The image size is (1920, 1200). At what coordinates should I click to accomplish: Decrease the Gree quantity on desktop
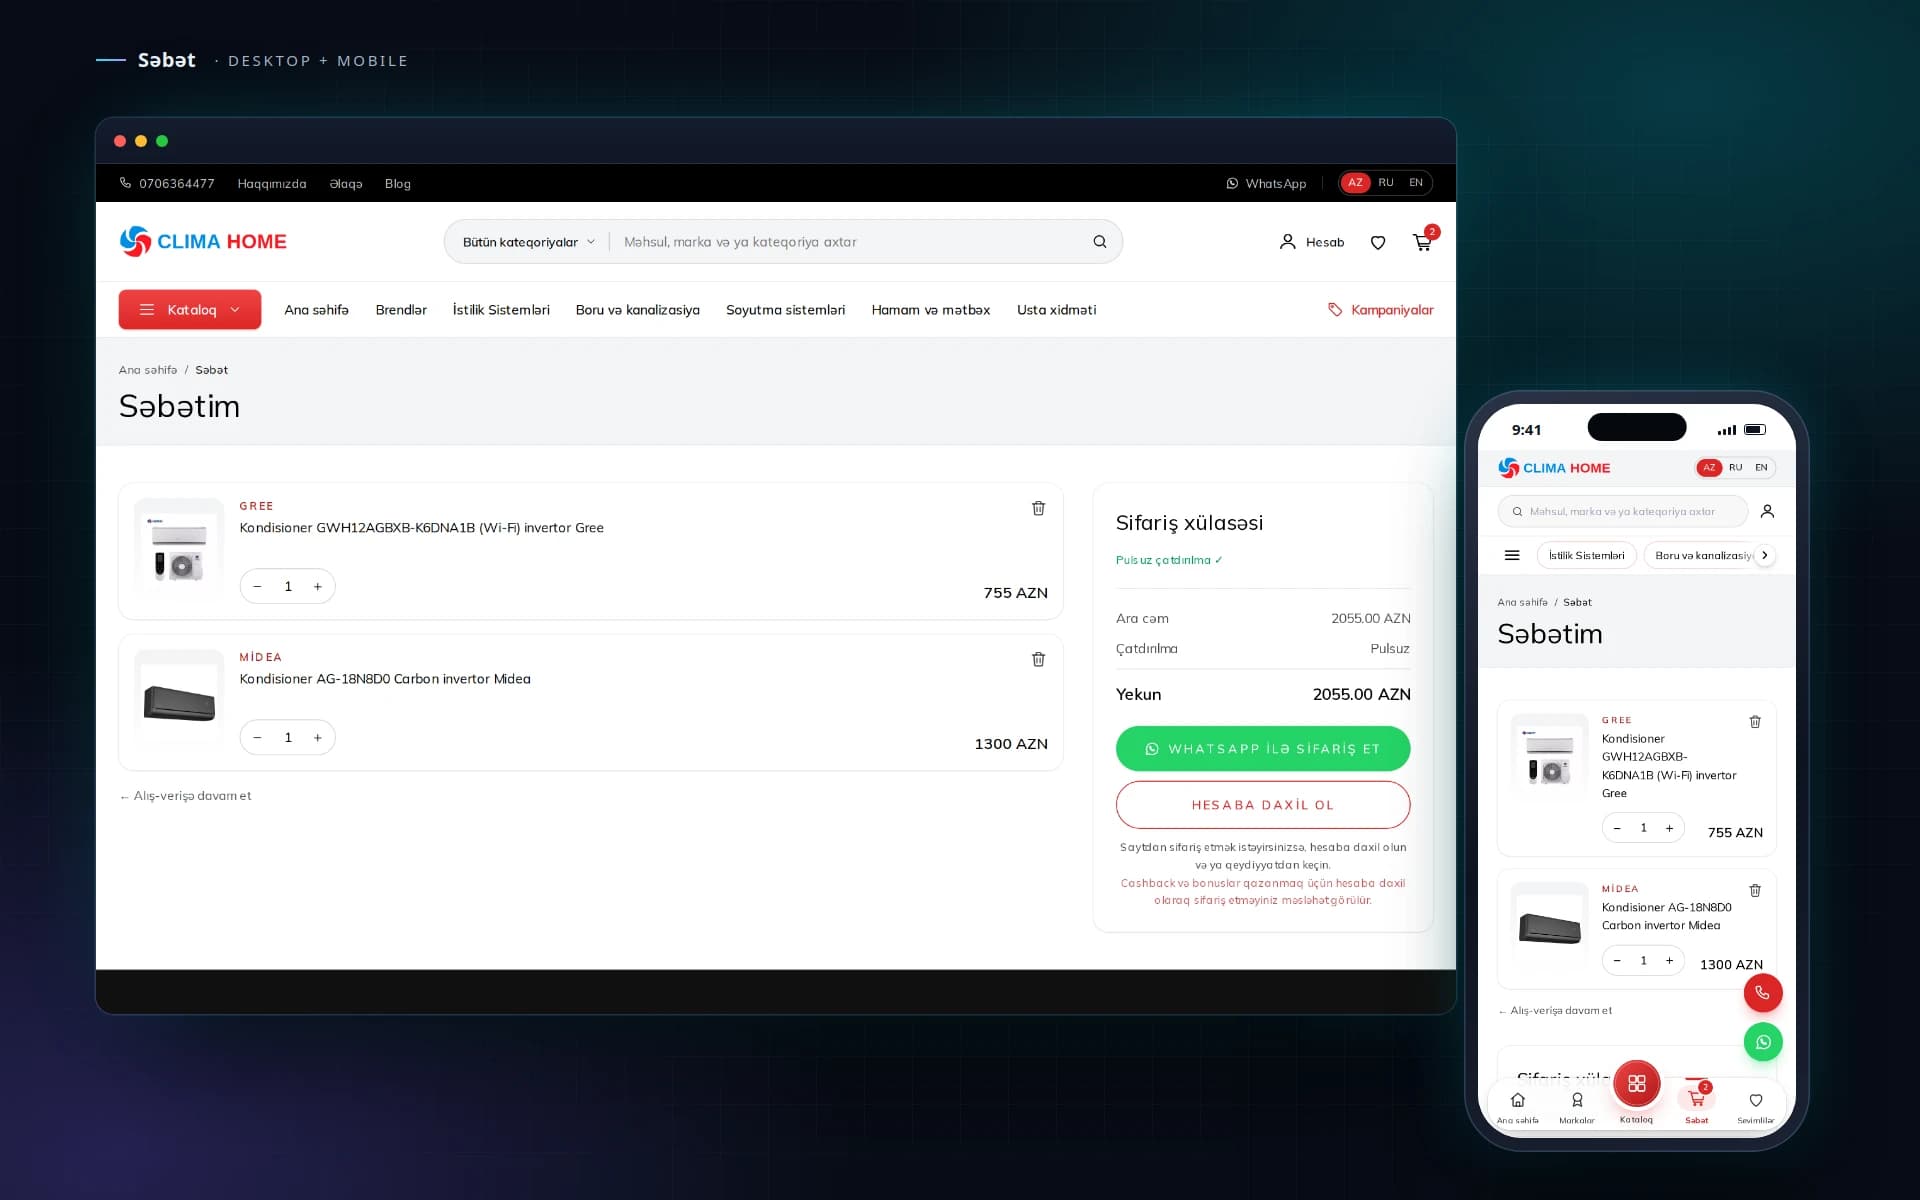pyautogui.click(x=258, y=587)
